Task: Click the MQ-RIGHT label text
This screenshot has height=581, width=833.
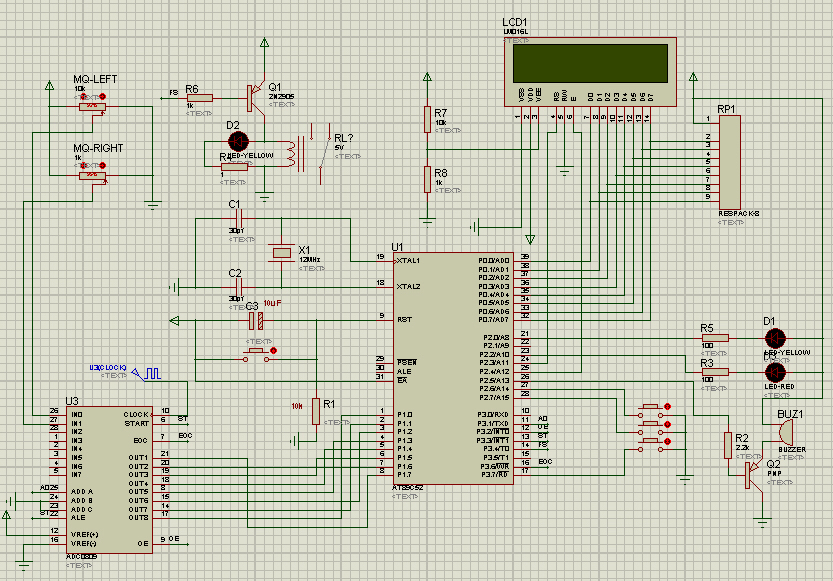Action: pos(98,148)
